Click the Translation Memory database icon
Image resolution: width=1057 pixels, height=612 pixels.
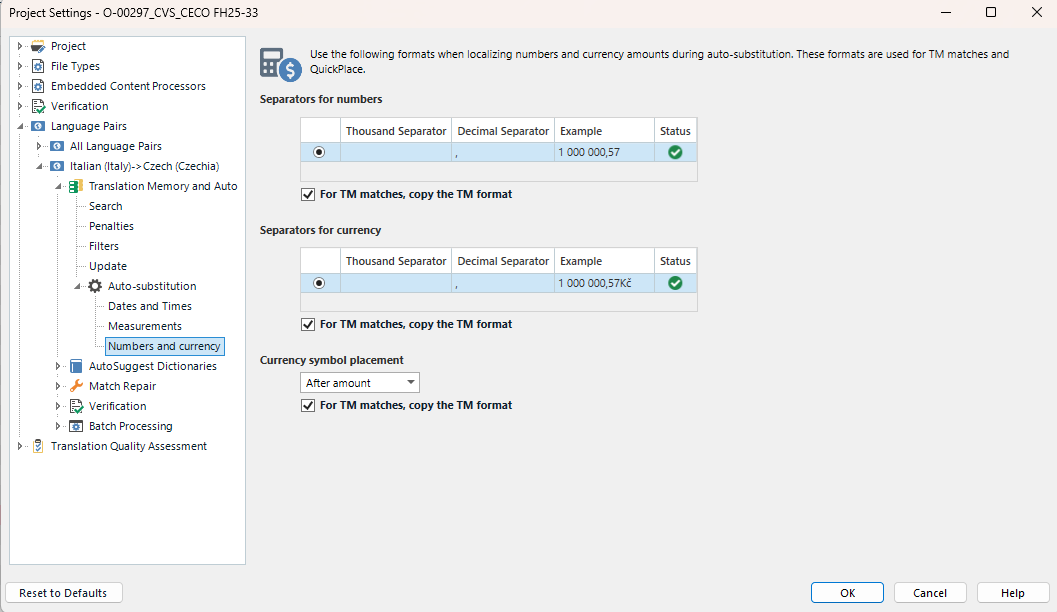[76, 186]
